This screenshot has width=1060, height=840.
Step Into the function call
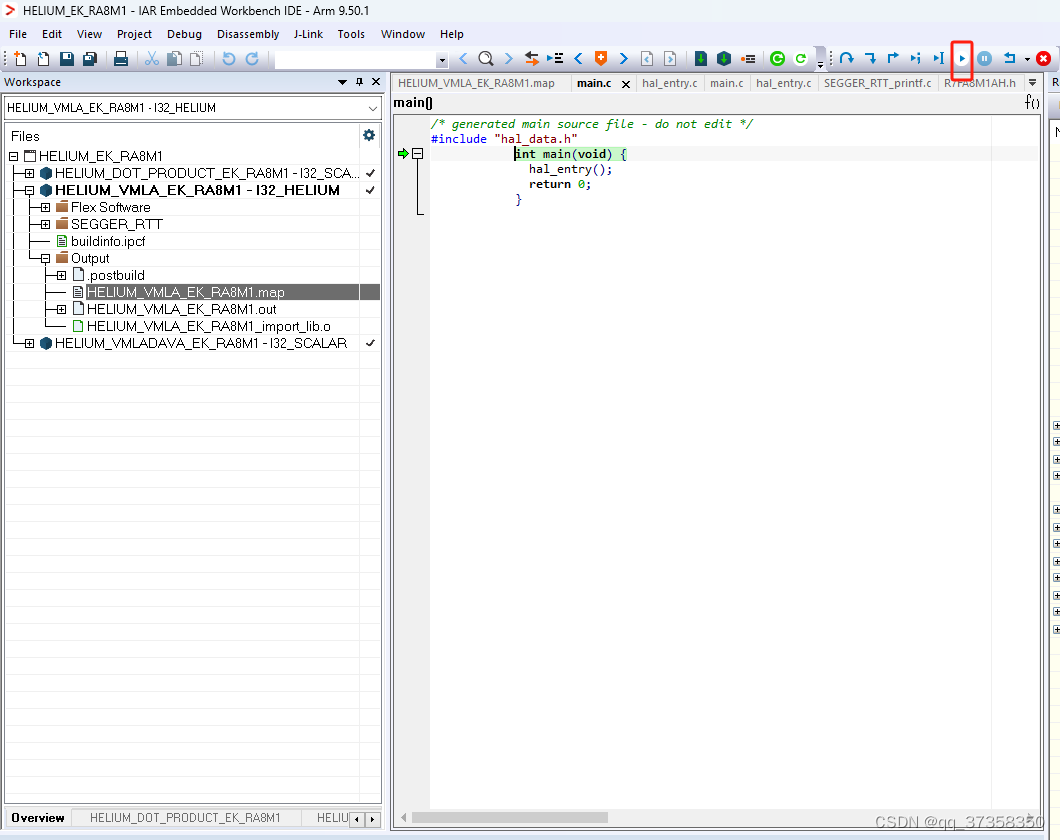(x=870, y=59)
